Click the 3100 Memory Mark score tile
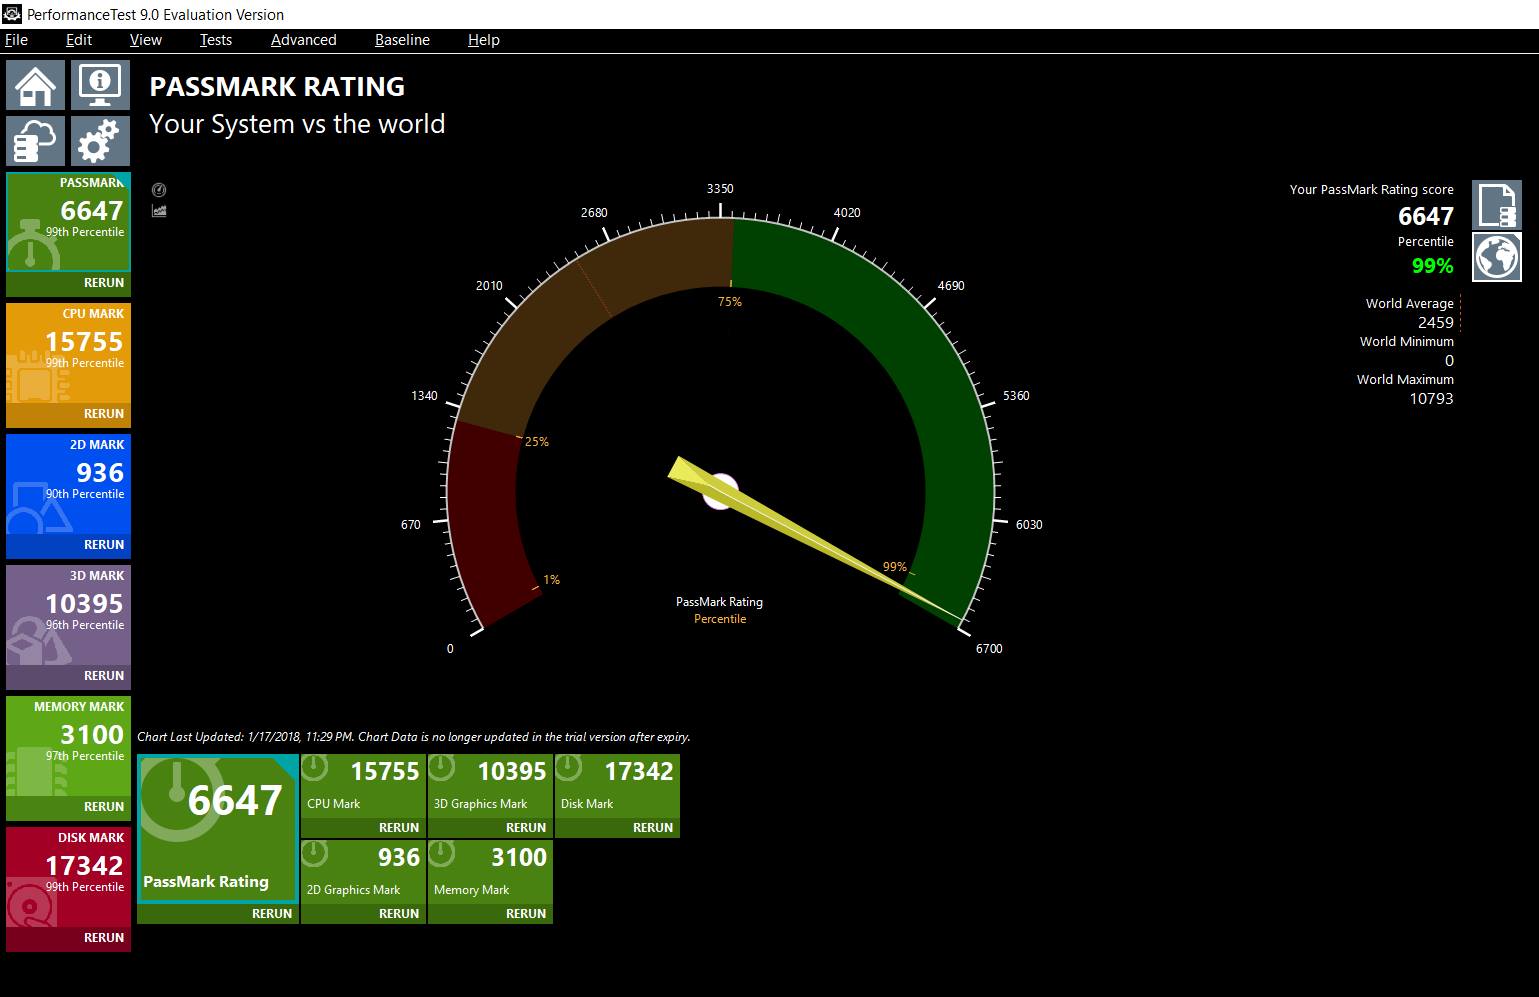This screenshot has height=997, width=1539. click(490, 872)
